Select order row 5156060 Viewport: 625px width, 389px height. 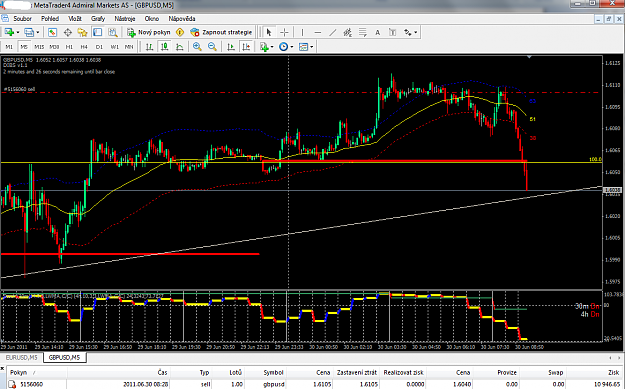point(315,385)
